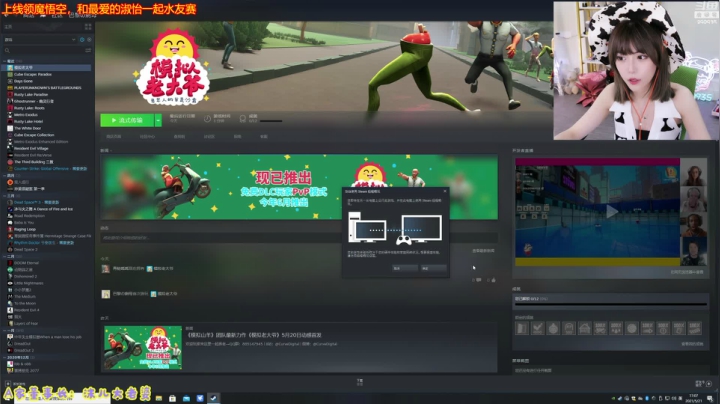Screen dimensions: 720x404
Task: Collapse the 最近 category
Action: tap(5, 61)
